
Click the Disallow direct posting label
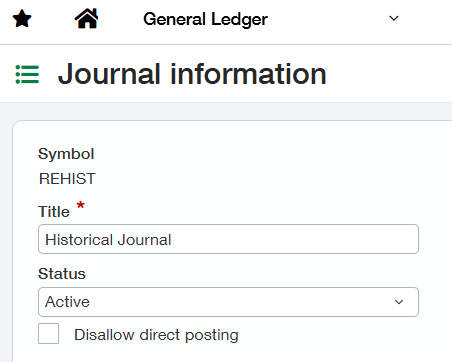(x=156, y=335)
